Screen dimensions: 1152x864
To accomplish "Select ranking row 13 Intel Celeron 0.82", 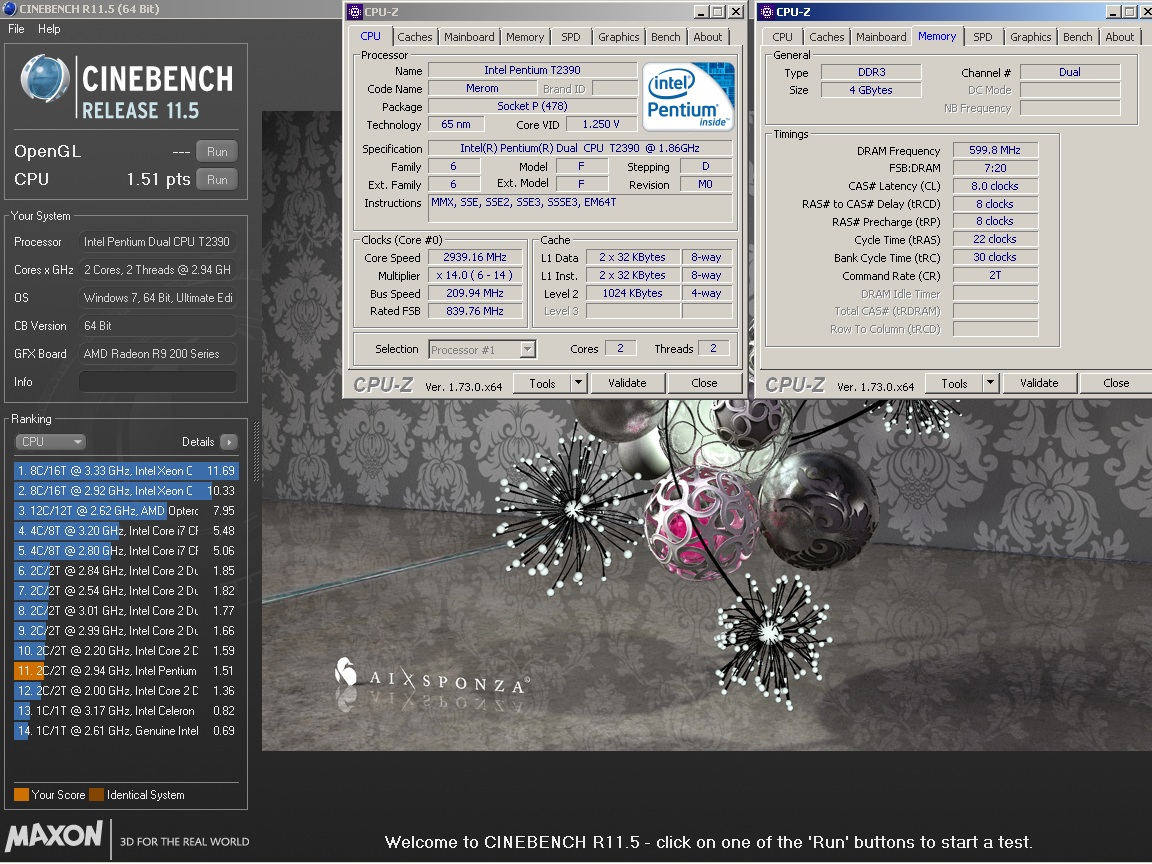I will click(x=126, y=710).
